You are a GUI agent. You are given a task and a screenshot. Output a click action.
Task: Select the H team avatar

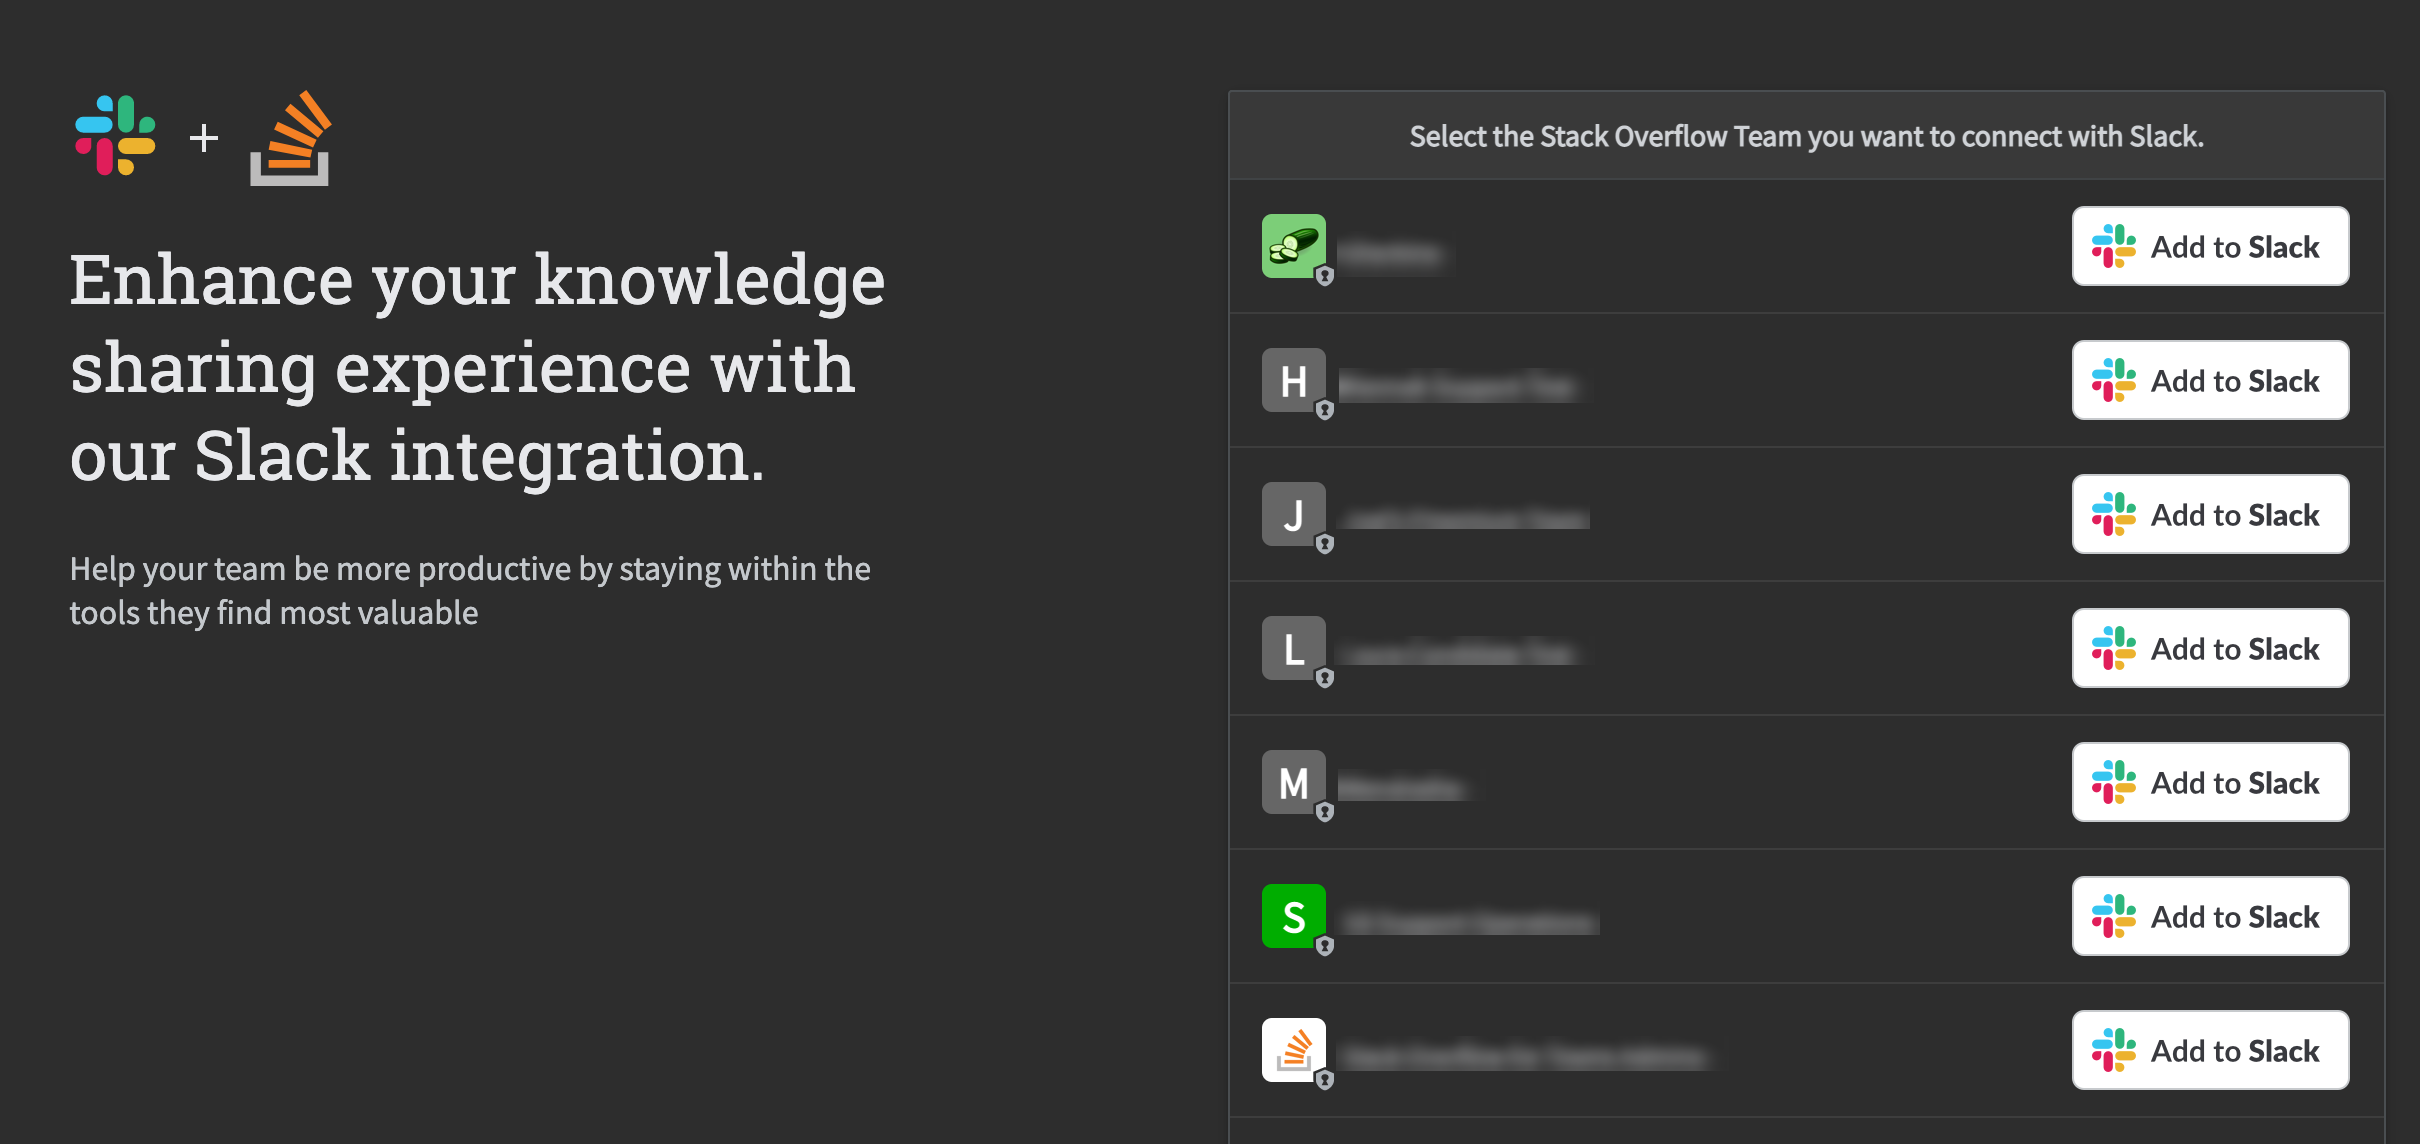tap(1293, 380)
